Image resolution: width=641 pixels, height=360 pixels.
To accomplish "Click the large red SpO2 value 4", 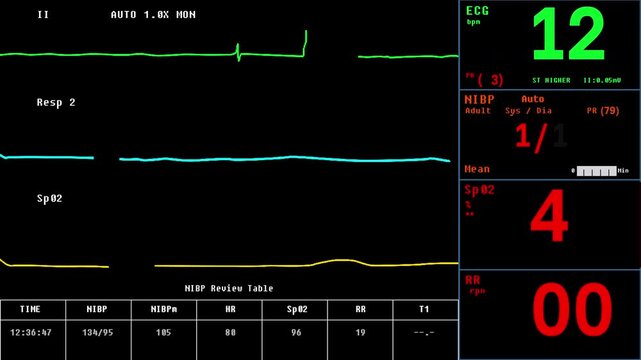I will tap(549, 216).
